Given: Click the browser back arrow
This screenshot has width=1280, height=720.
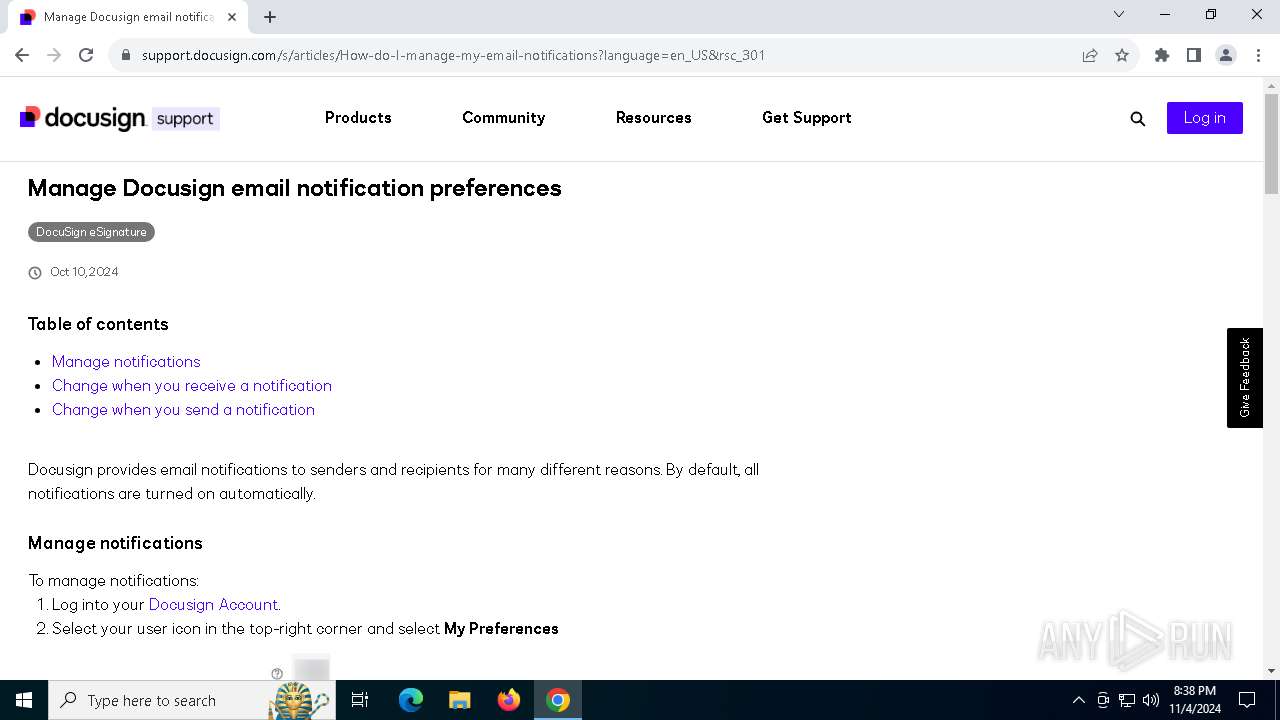Looking at the screenshot, I should pos(22,55).
